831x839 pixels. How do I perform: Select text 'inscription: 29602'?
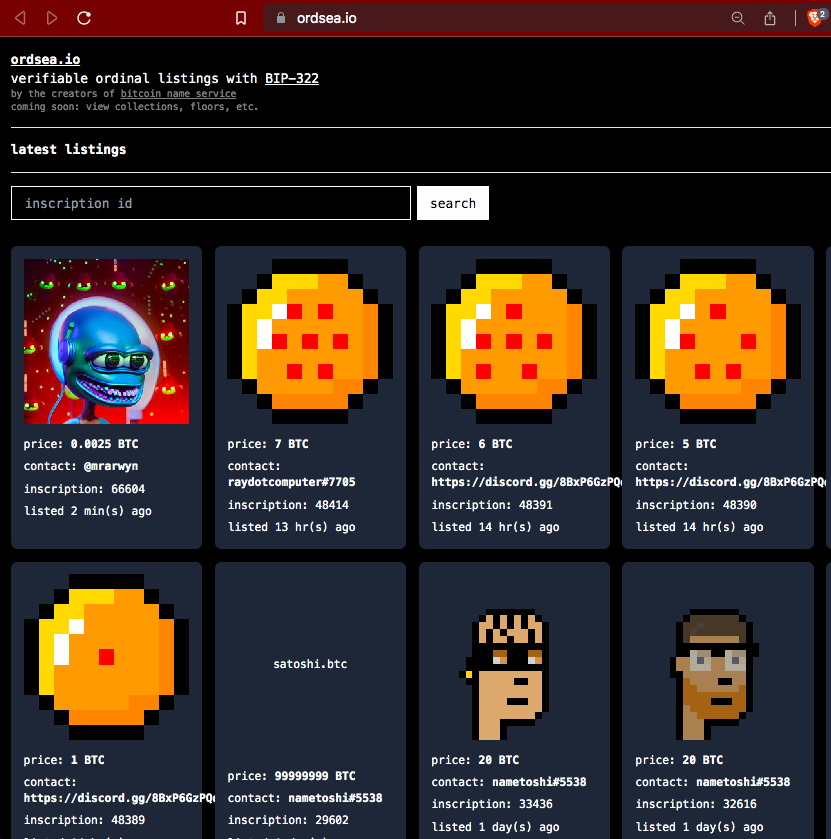coord(288,820)
